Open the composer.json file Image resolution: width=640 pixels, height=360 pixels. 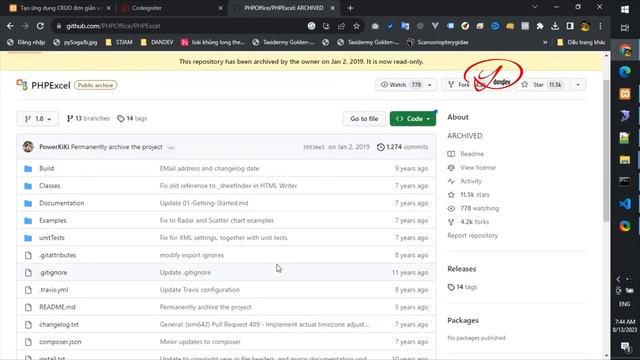tap(60, 342)
